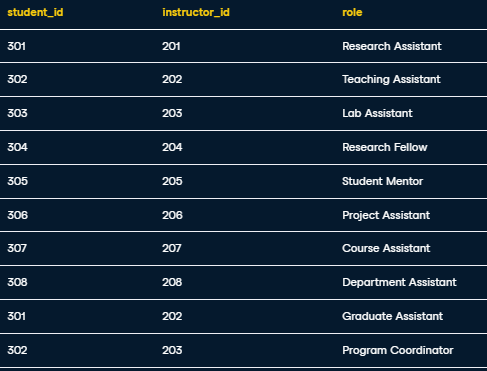Click instructor_id cell showing 205
Image resolution: width=487 pixels, height=371 pixels.
pyautogui.click(x=172, y=181)
